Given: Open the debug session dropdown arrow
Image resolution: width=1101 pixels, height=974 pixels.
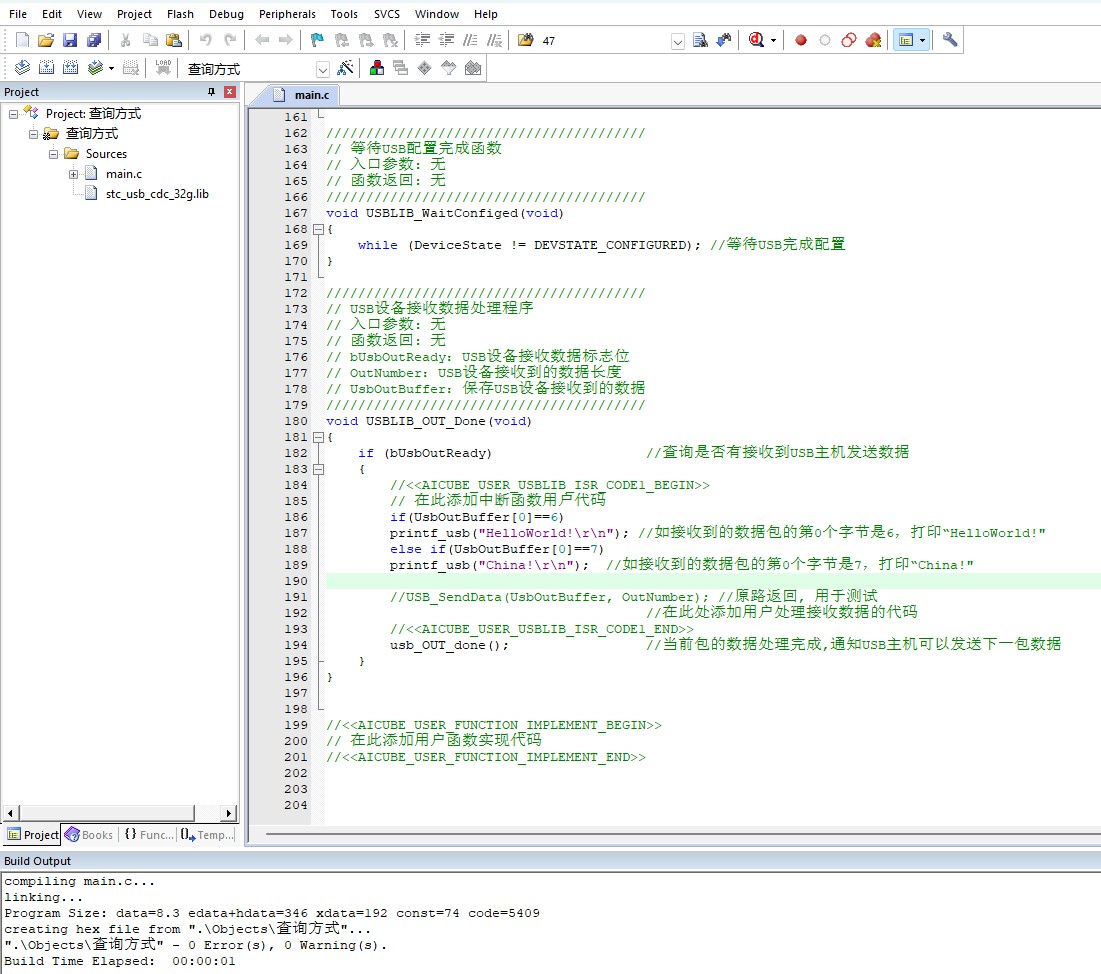Looking at the screenshot, I should (x=773, y=40).
